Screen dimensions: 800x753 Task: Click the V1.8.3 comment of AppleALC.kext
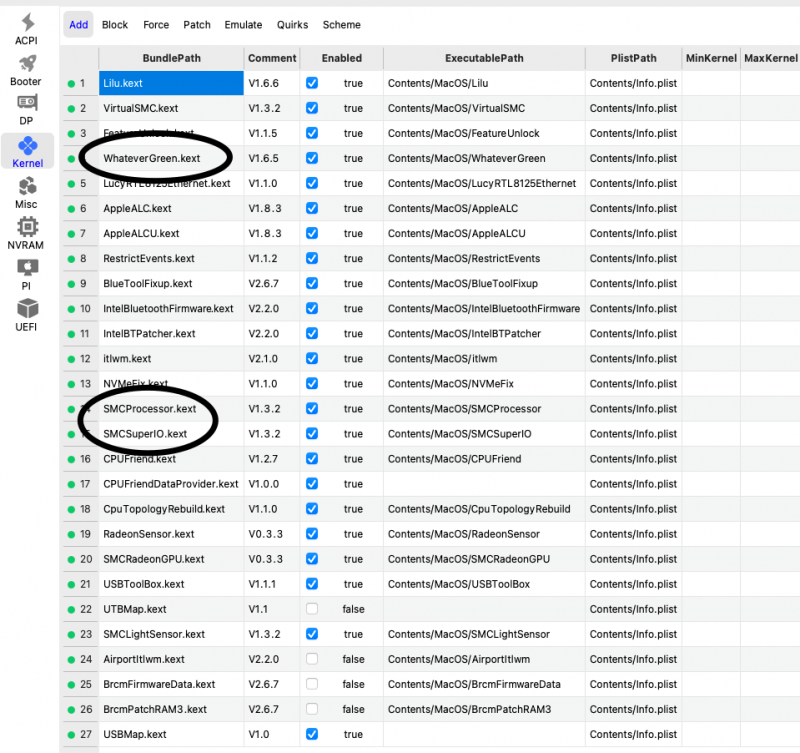point(265,208)
